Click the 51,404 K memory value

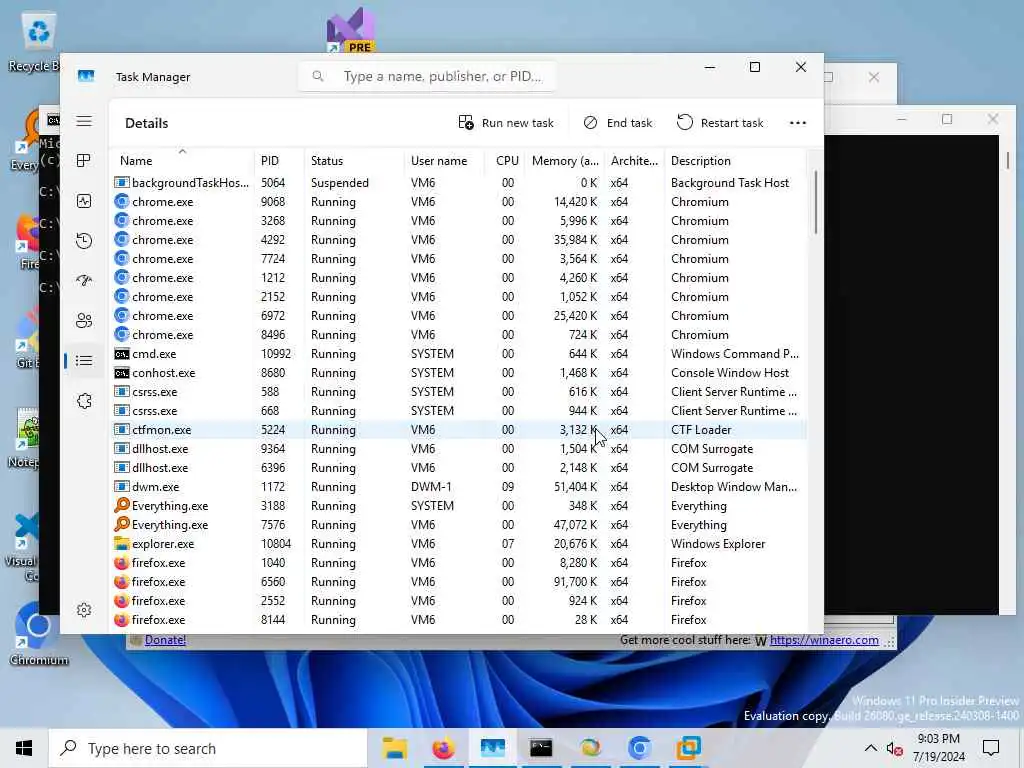point(575,487)
